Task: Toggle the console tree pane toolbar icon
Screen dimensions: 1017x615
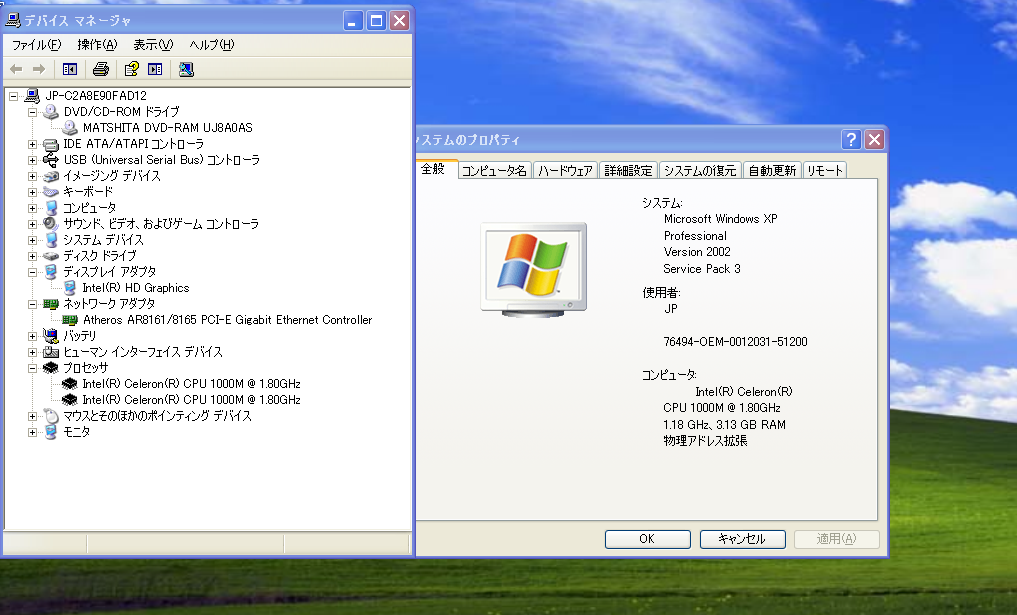Action: [69, 69]
